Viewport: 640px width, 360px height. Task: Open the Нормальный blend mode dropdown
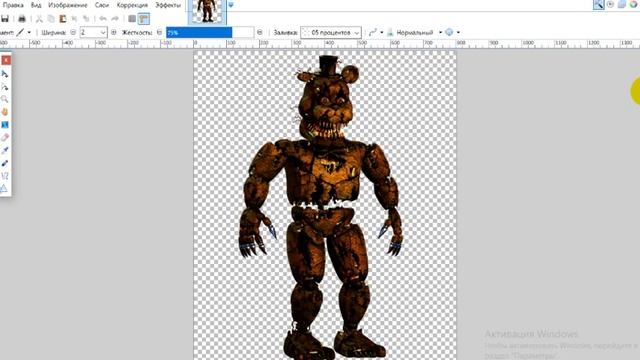coord(440,32)
